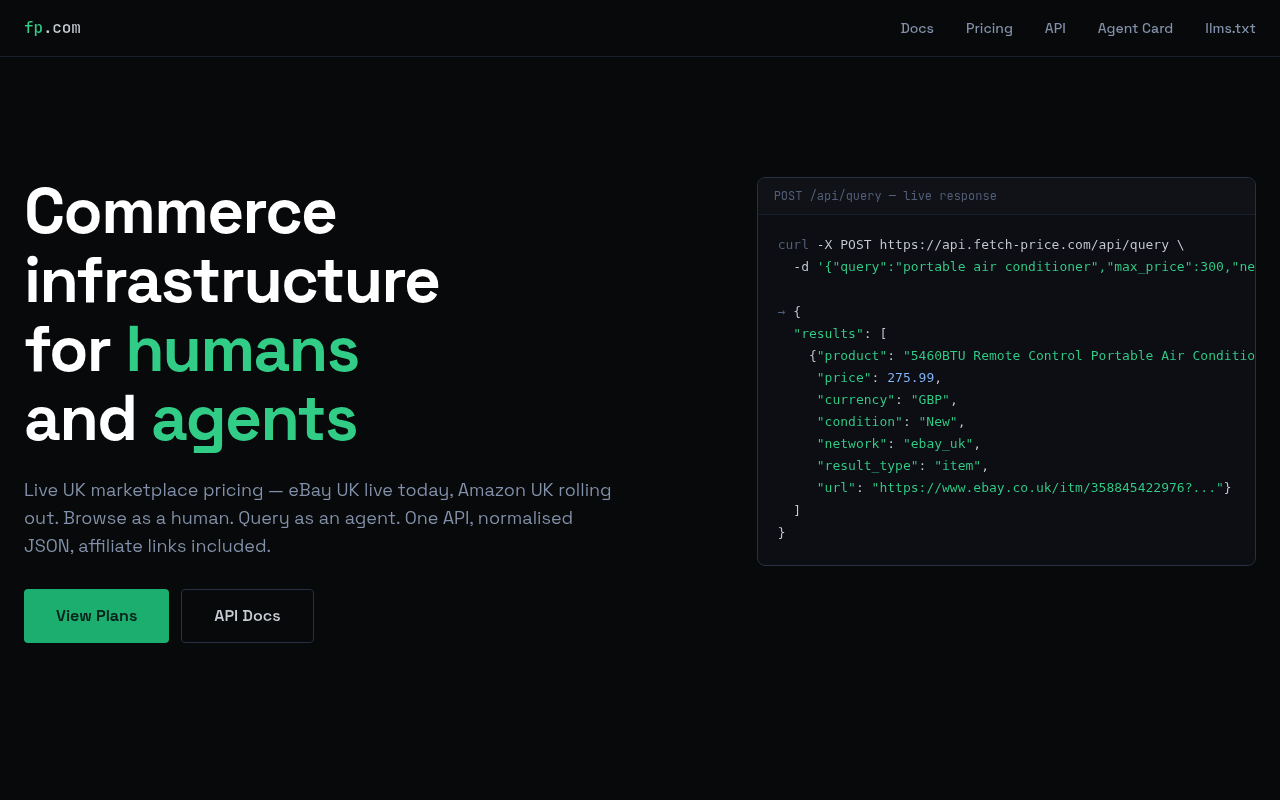Image resolution: width=1280 pixels, height=800 pixels.
Task: Open the API nav link
Action: [x=1055, y=28]
